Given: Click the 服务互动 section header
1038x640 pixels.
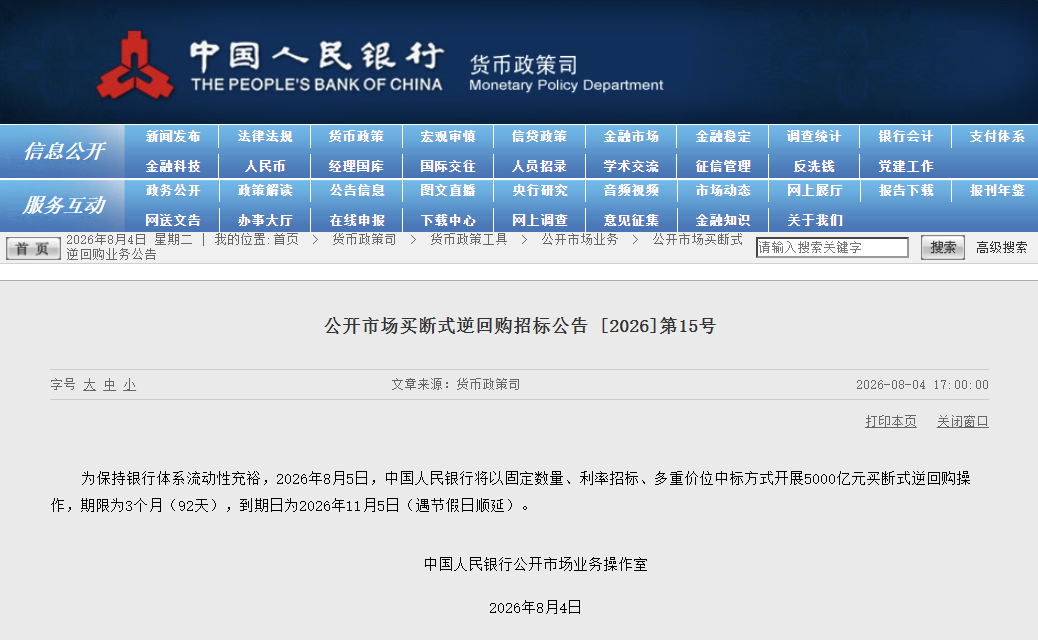Looking at the screenshot, I should click(64, 205).
